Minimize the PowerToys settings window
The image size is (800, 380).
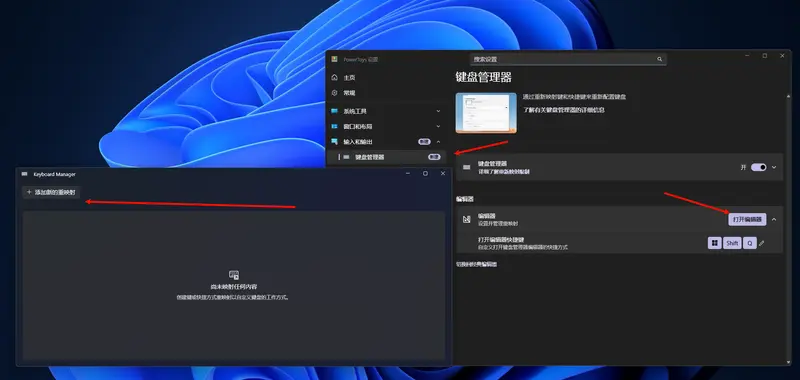click(747, 56)
